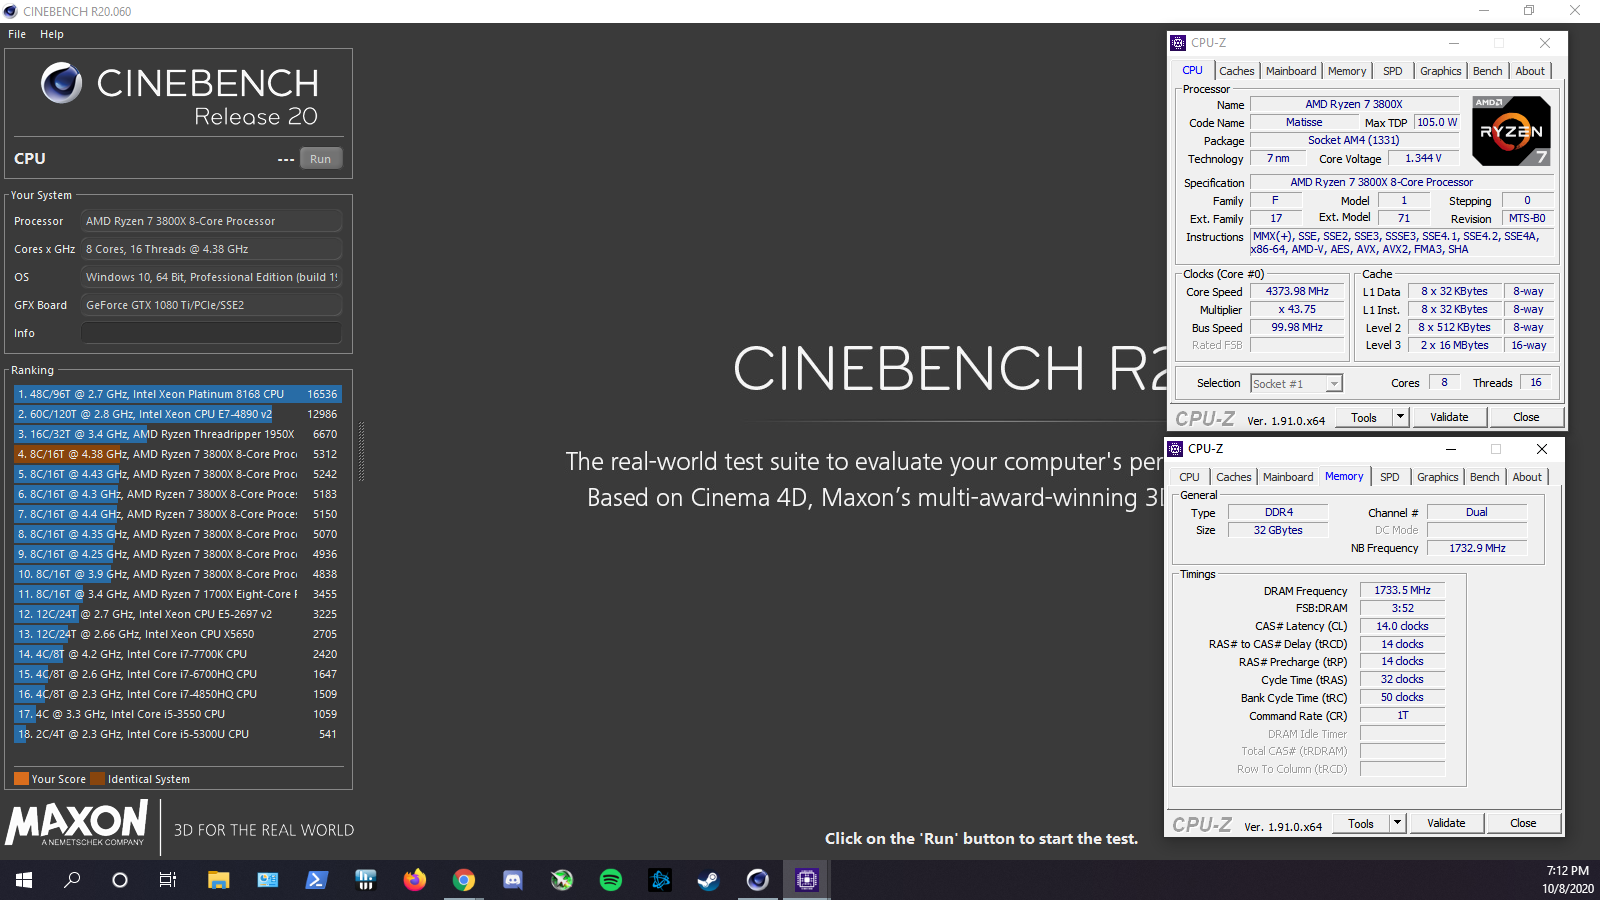The height and width of the screenshot is (900, 1600).
Task: Switch to Cinebench taskbar icon
Action: [x=757, y=880]
